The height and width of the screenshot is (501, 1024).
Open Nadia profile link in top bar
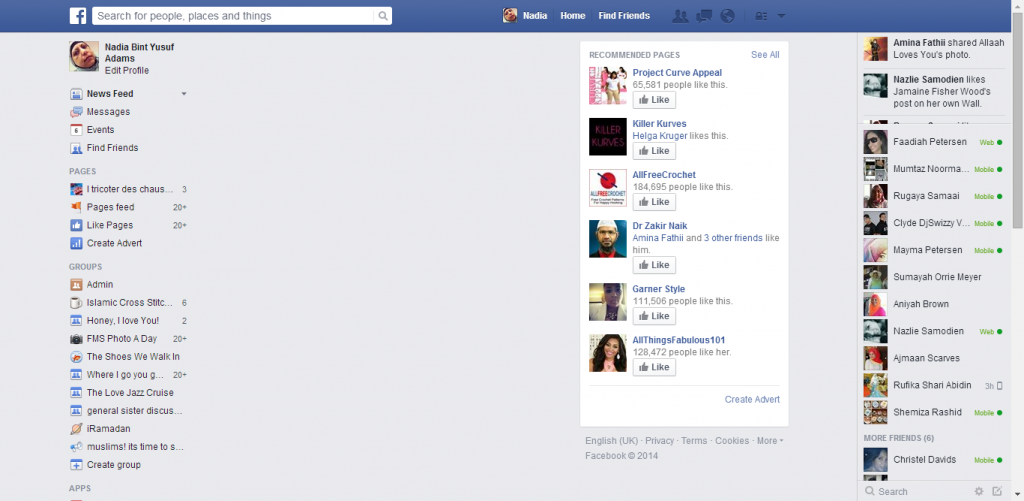527,16
